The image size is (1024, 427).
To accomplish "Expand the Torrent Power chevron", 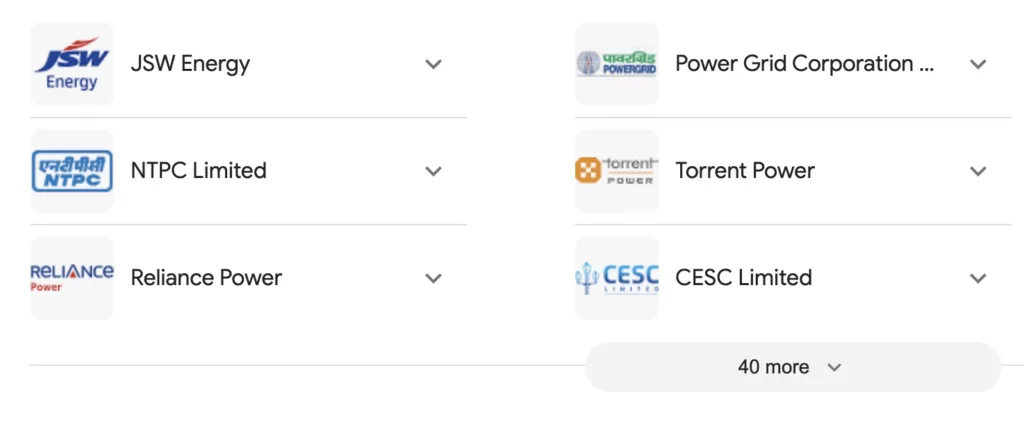I will pos(978,171).
